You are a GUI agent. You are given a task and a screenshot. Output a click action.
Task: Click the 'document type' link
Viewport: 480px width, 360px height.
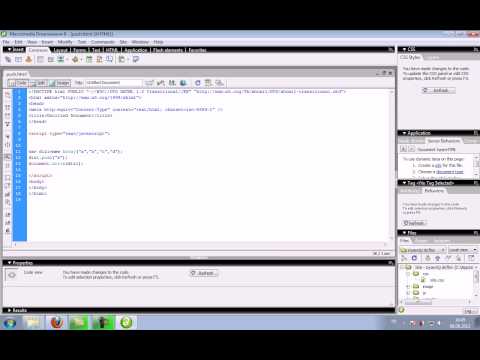(x=450, y=172)
